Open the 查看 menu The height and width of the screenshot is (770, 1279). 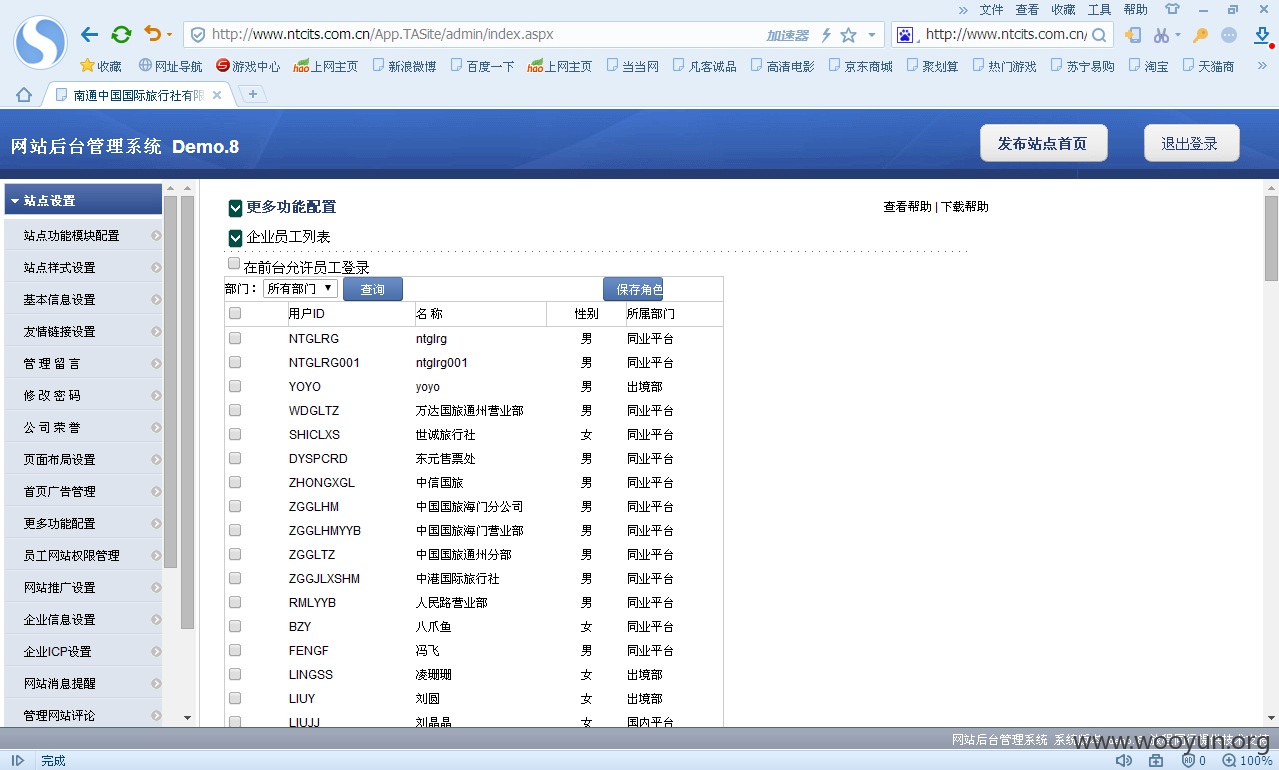[1027, 9]
